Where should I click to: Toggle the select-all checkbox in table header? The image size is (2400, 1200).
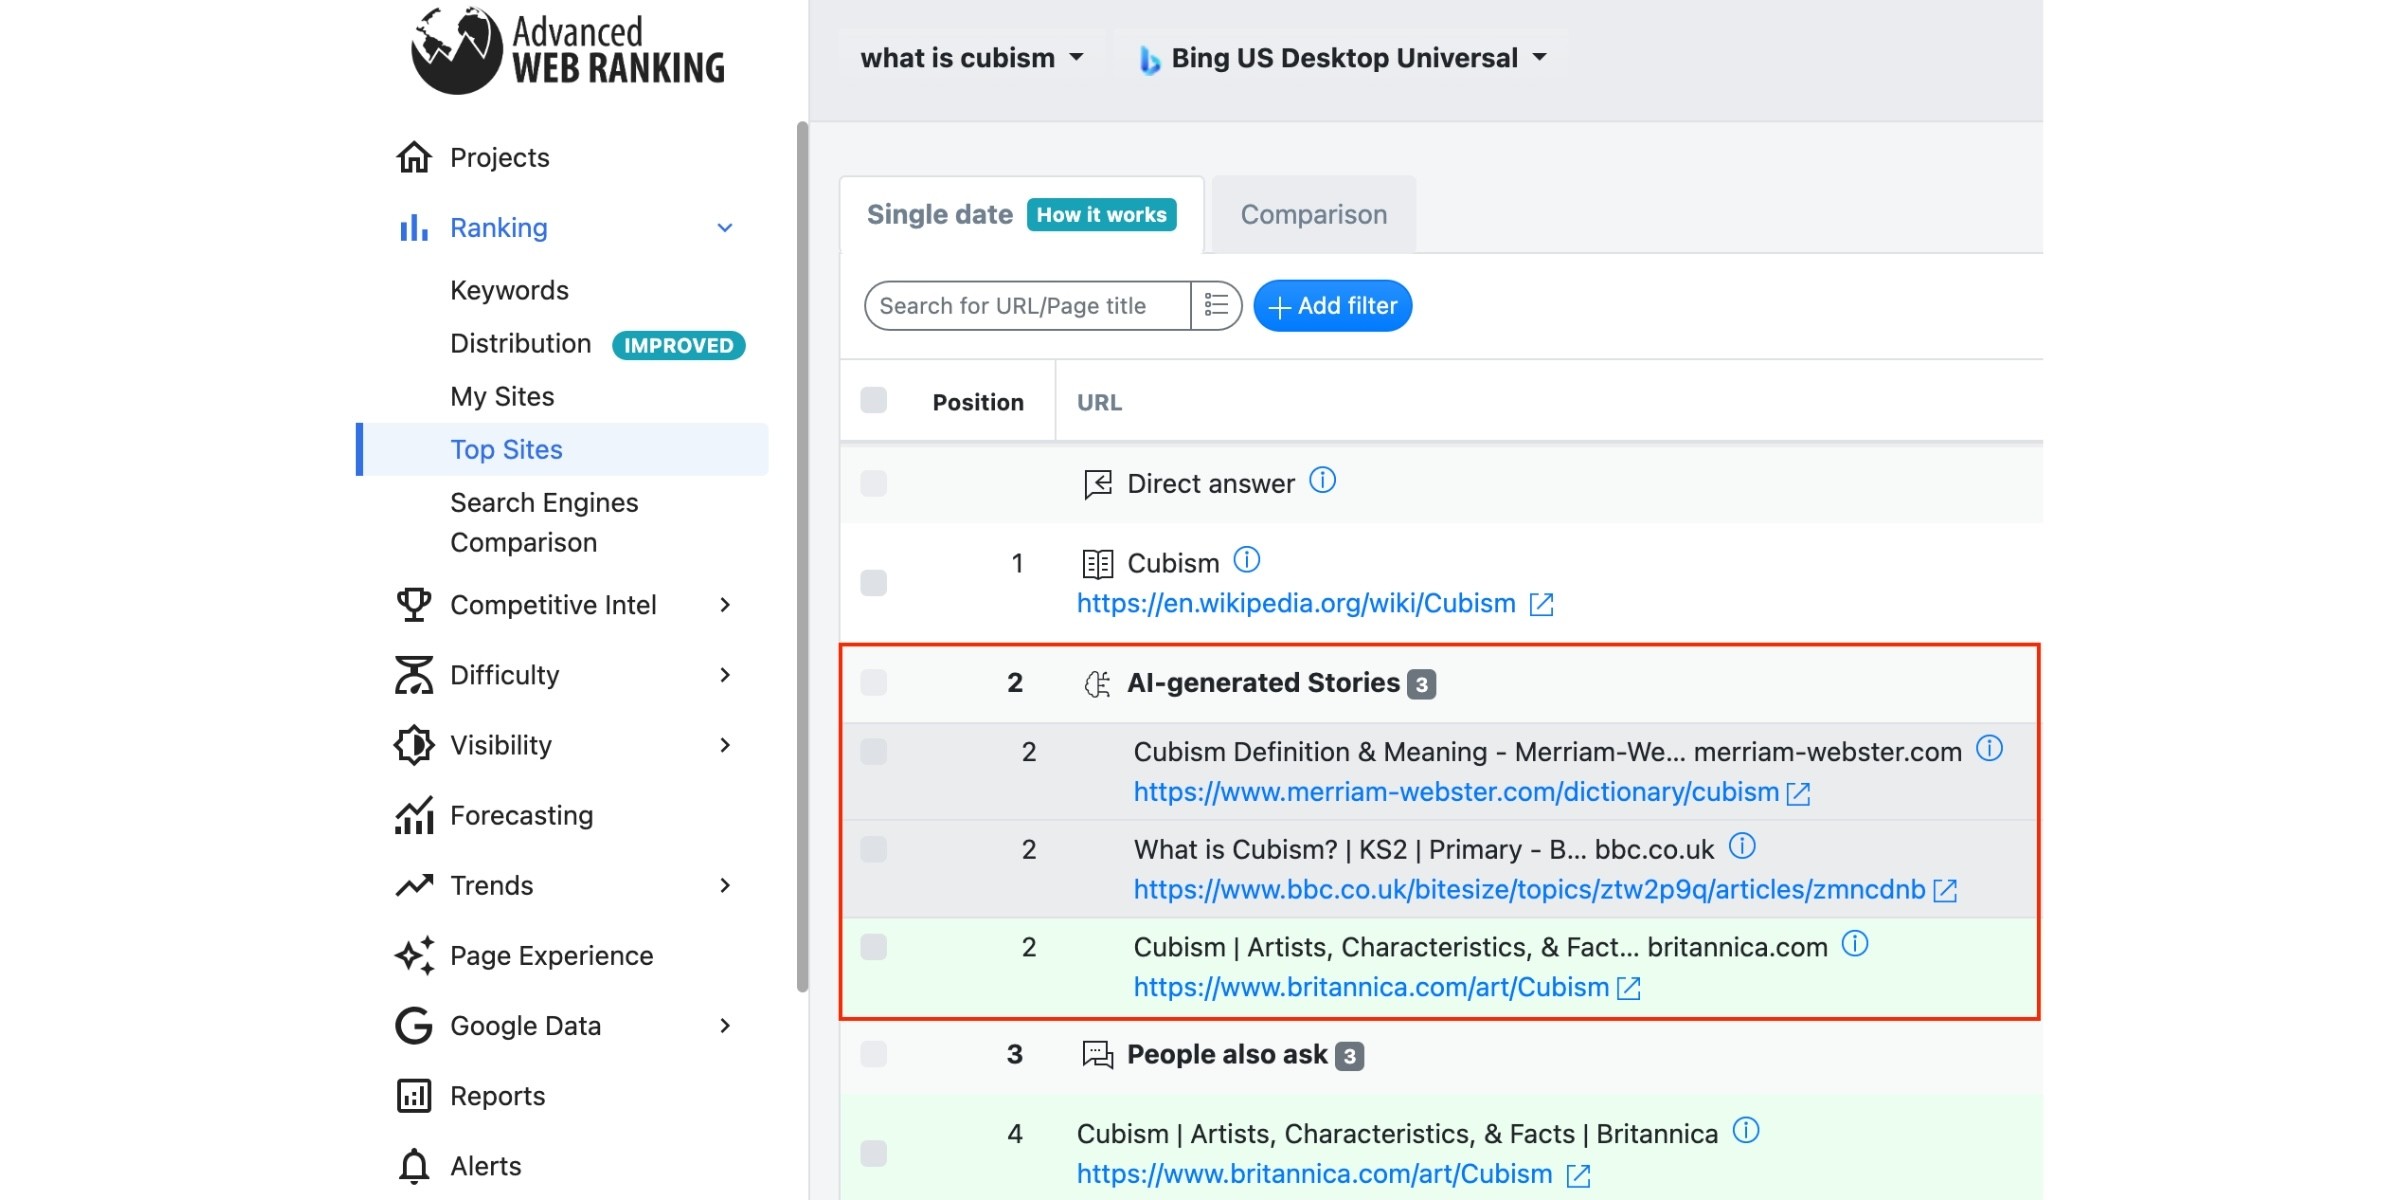874,401
